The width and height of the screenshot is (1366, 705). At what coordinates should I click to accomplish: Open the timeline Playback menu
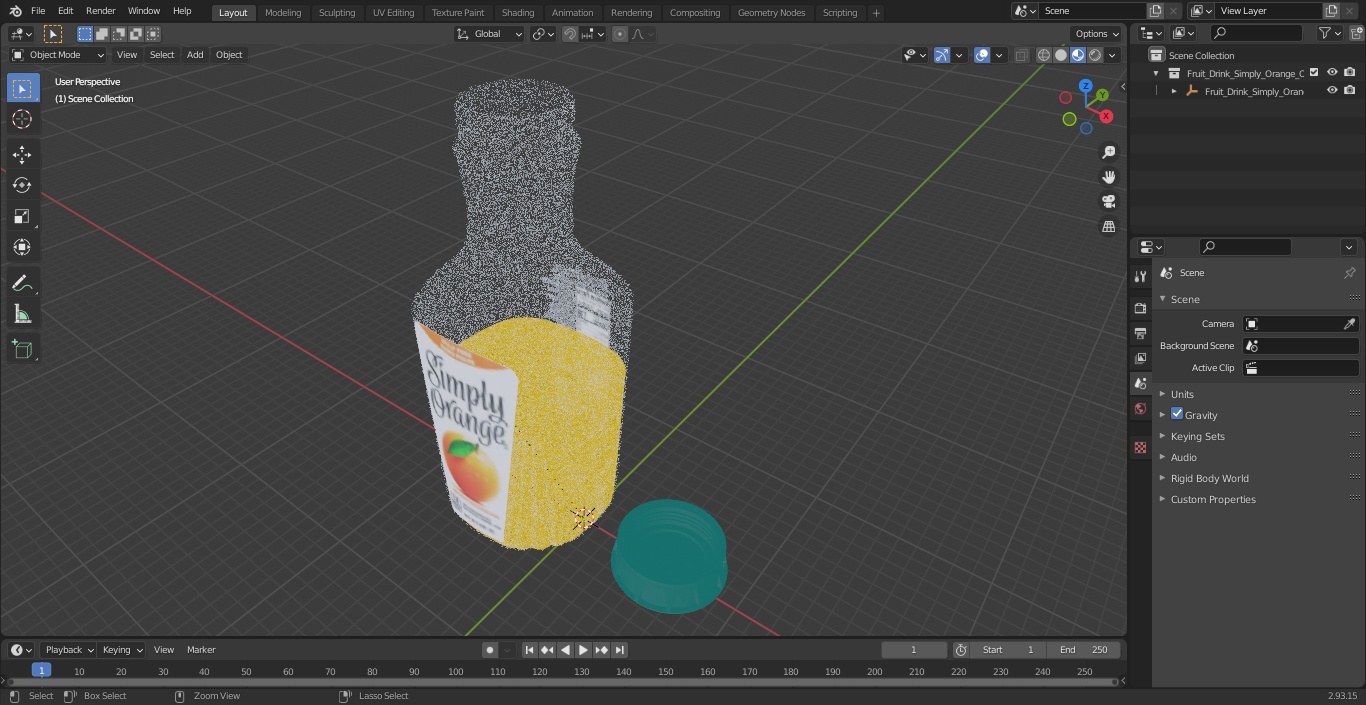click(69, 650)
